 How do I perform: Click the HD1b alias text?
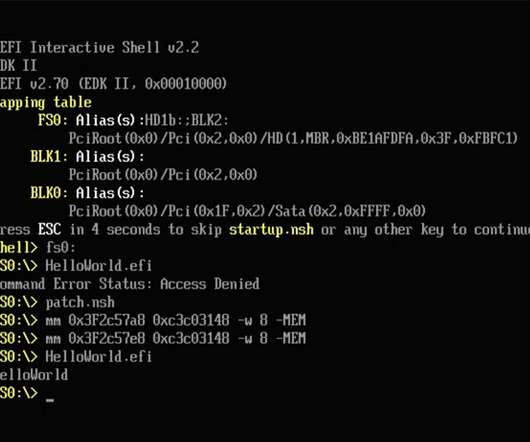click(x=161, y=120)
